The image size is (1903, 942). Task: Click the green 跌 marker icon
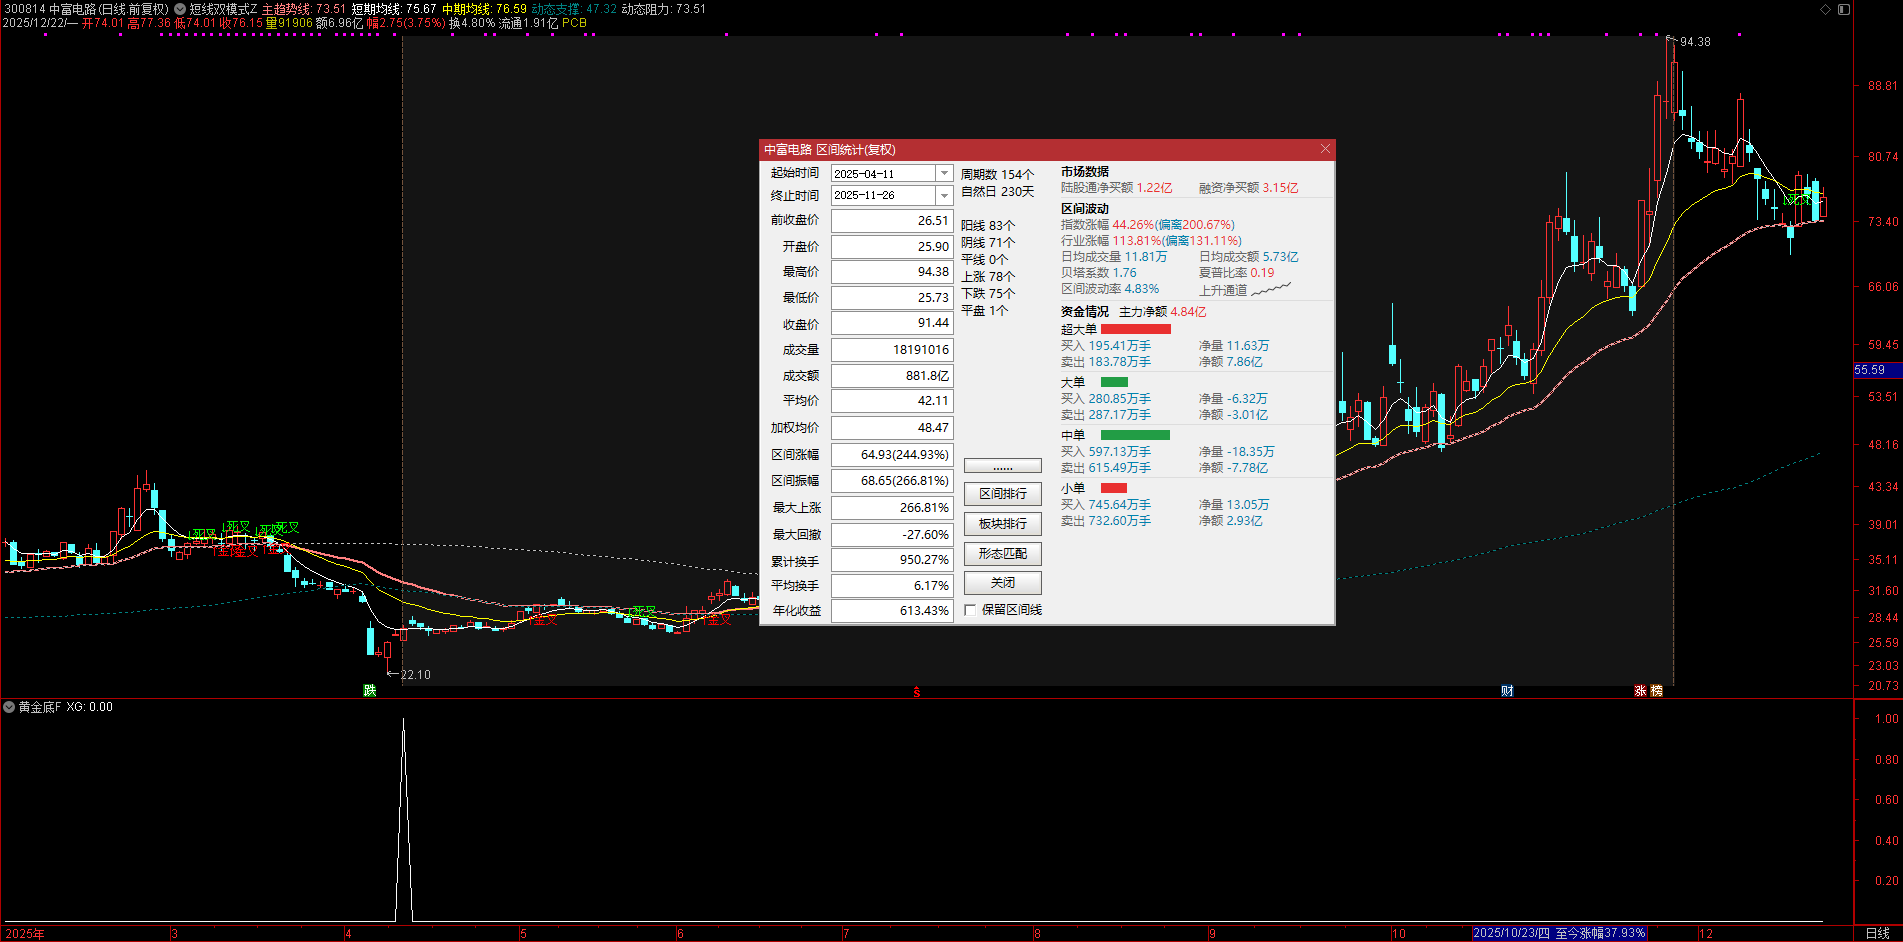coord(369,690)
